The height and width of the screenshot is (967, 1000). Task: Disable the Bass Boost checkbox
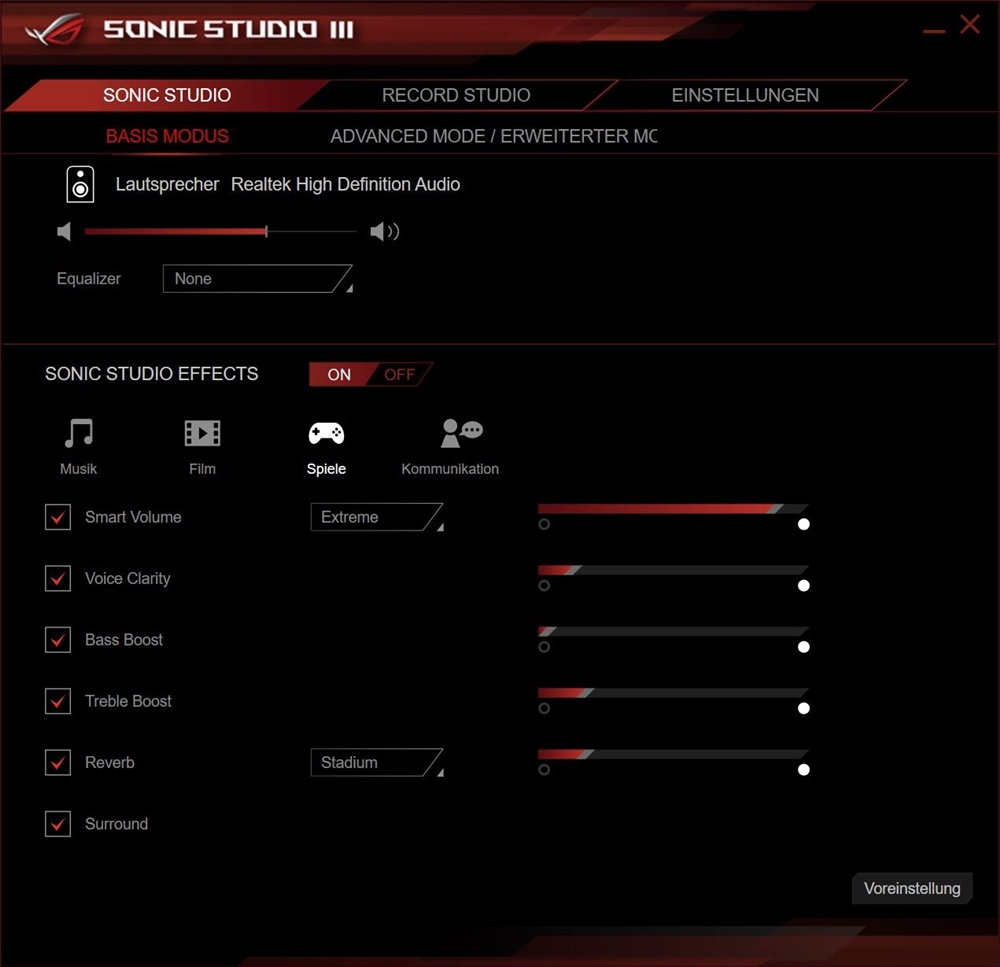click(x=58, y=640)
